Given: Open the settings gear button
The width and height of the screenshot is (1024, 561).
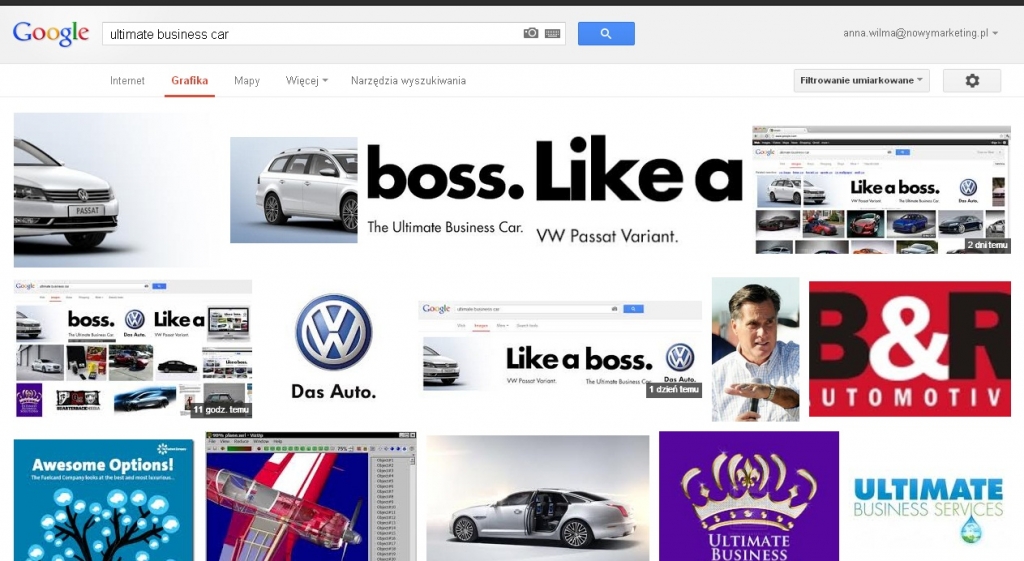Looking at the screenshot, I should click(x=971, y=81).
